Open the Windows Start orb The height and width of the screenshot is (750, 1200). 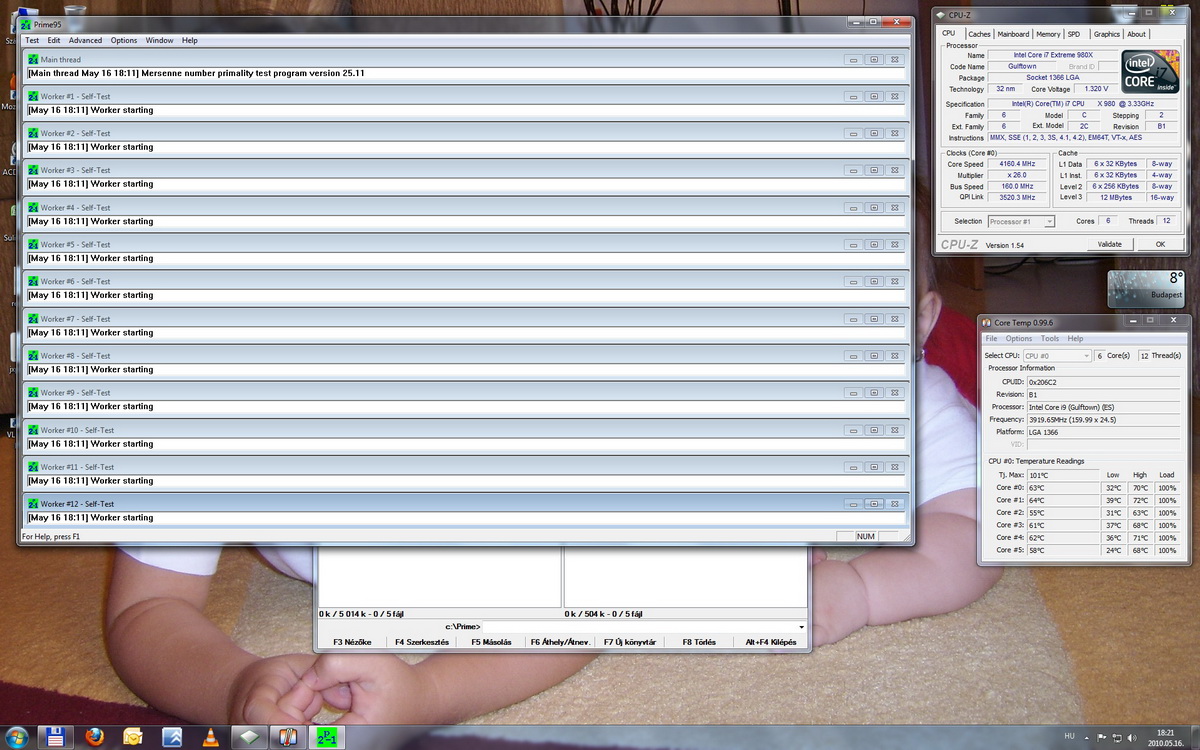click(16, 737)
